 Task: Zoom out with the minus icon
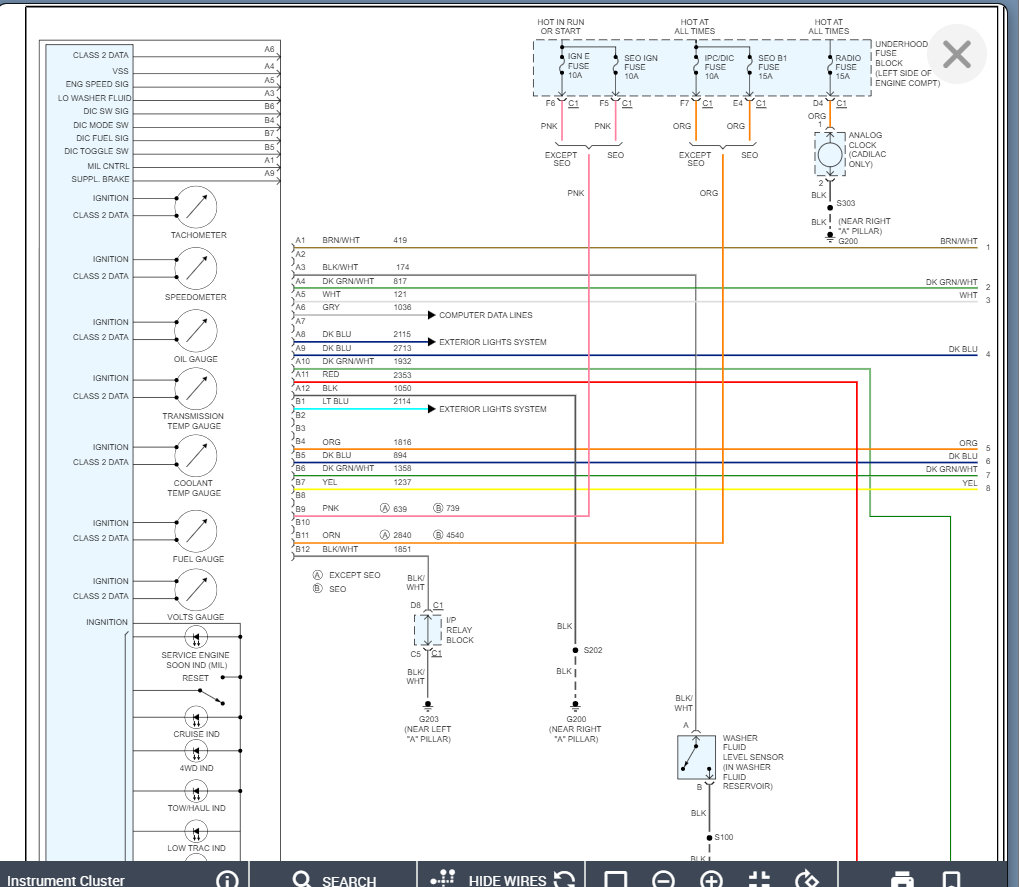pos(663,880)
